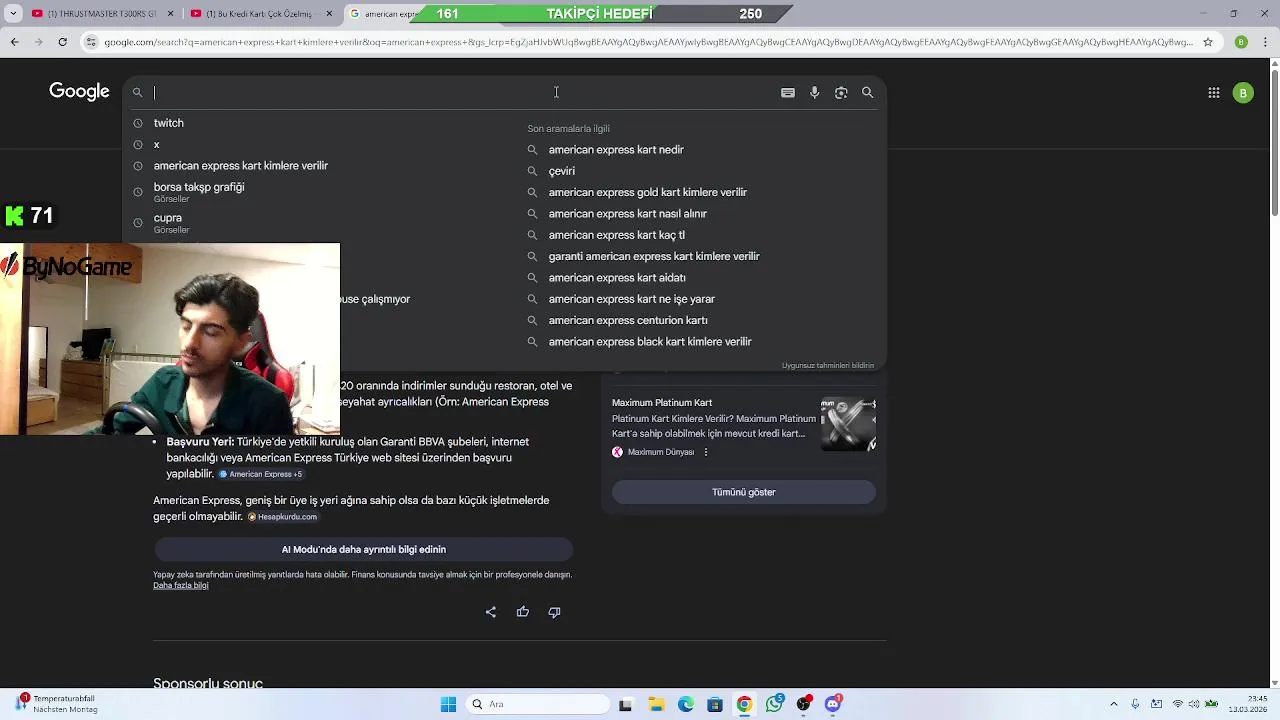The width and height of the screenshot is (1280, 720).
Task: Click the Maximum Platinum Kart thumbnail image
Action: click(x=848, y=424)
